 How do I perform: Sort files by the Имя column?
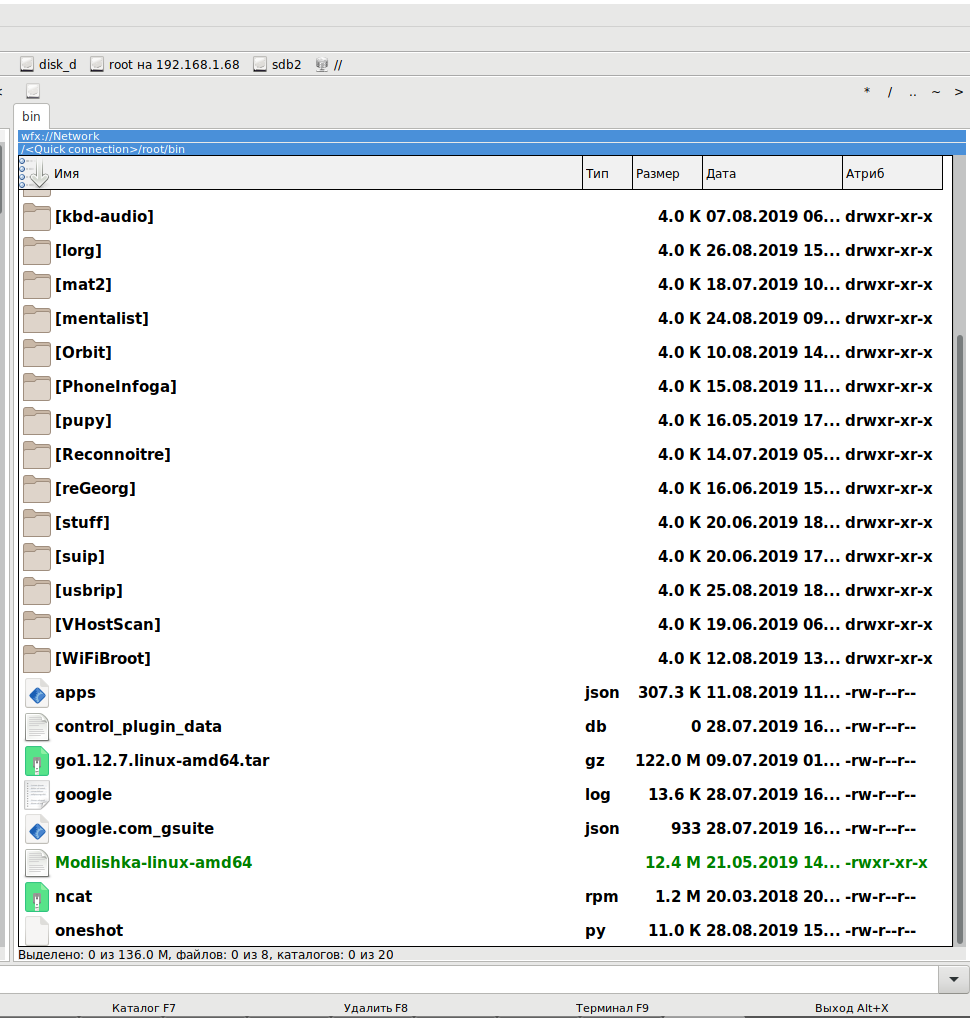click(300, 173)
